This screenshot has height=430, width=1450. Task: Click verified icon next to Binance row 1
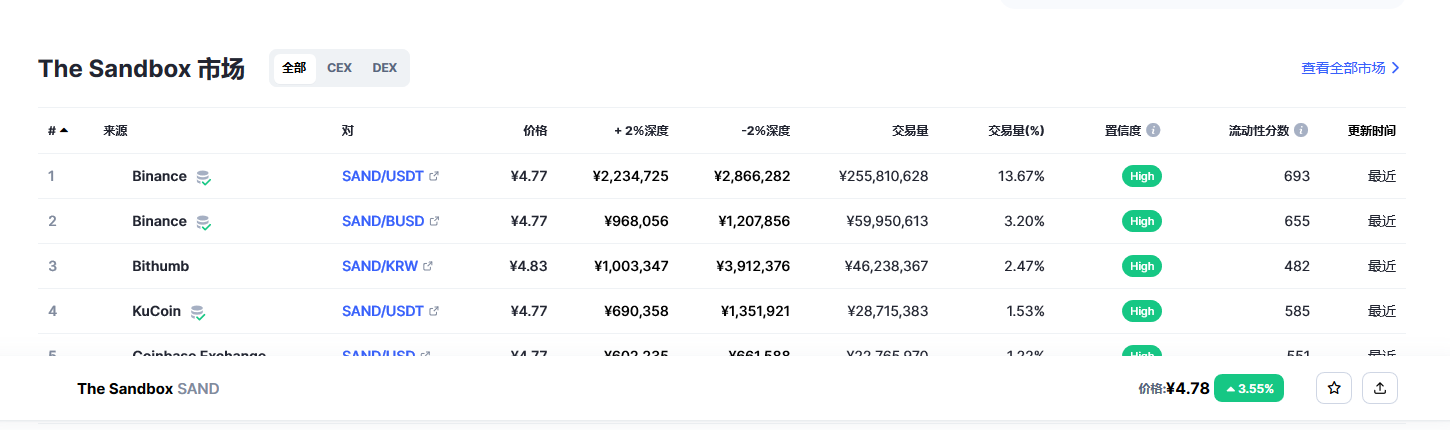pyautogui.click(x=203, y=177)
